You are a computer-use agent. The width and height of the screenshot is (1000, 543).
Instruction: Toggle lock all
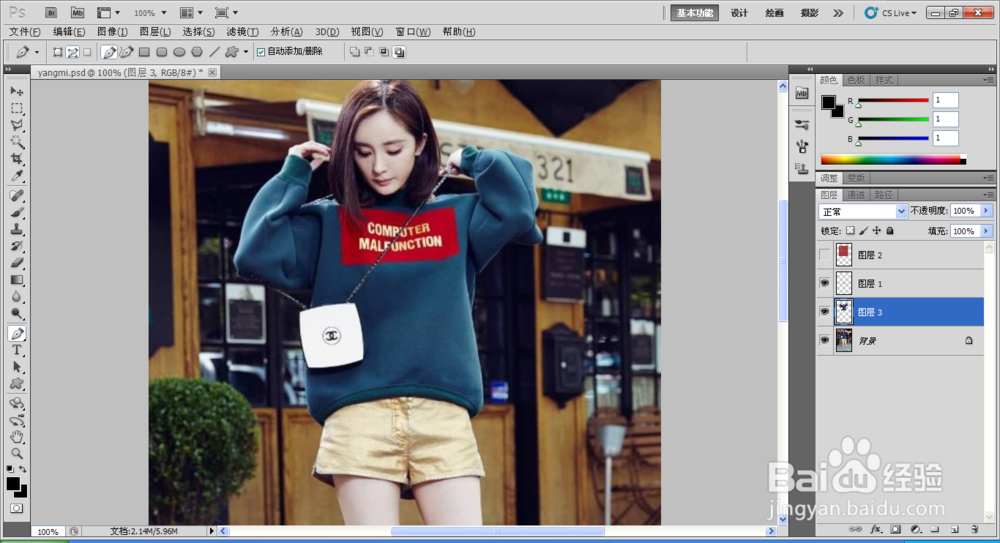(890, 231)
